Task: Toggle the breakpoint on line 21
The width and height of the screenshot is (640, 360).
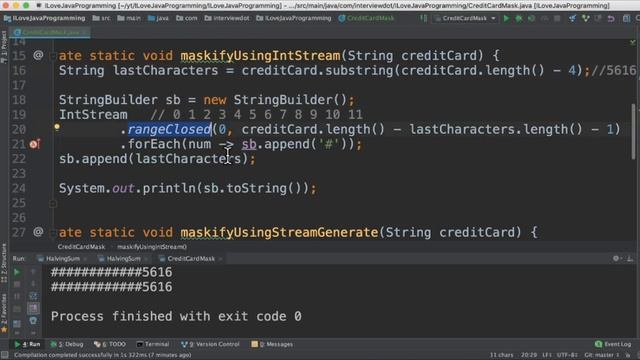Action: pos(34,144)
